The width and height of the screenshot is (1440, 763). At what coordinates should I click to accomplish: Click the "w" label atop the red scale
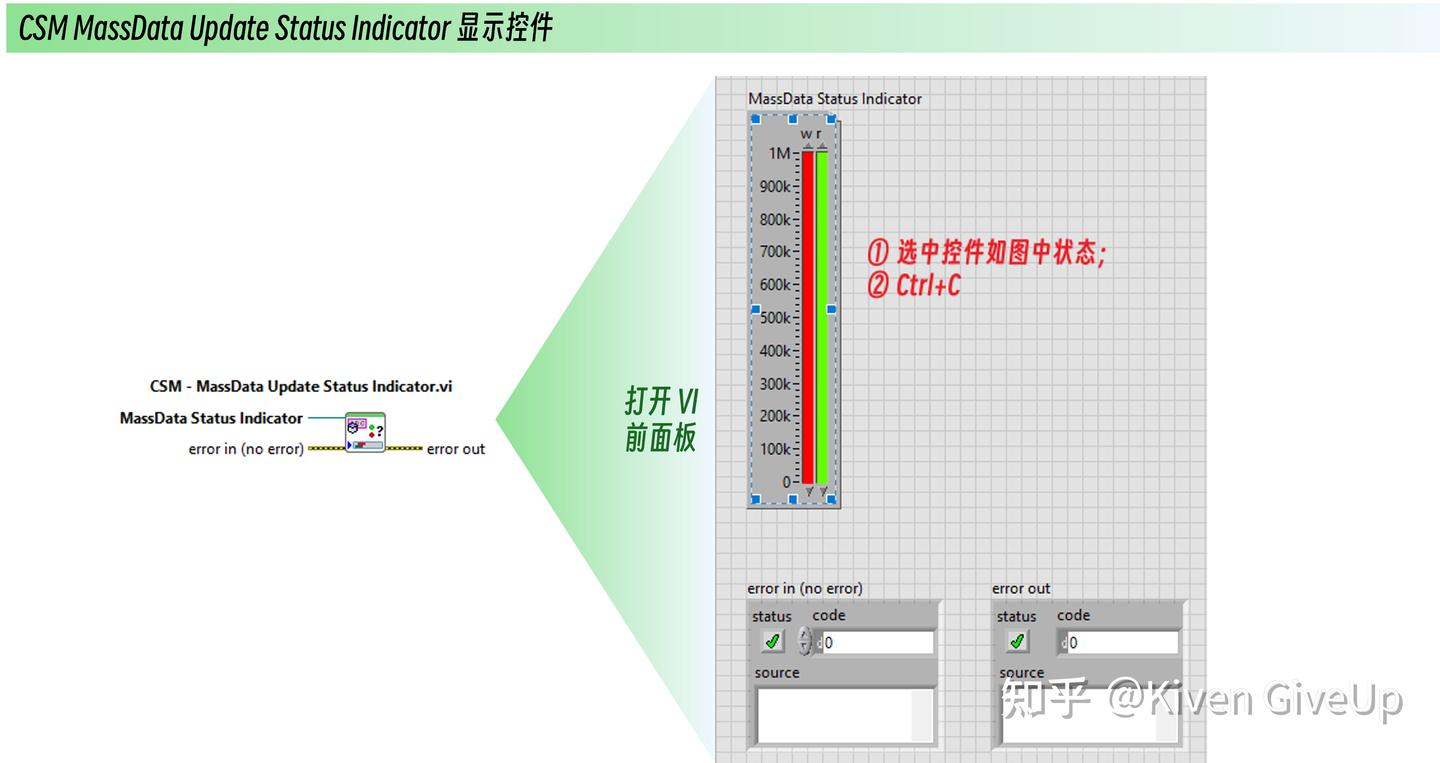pyautogui.click(x=805, y=133)
